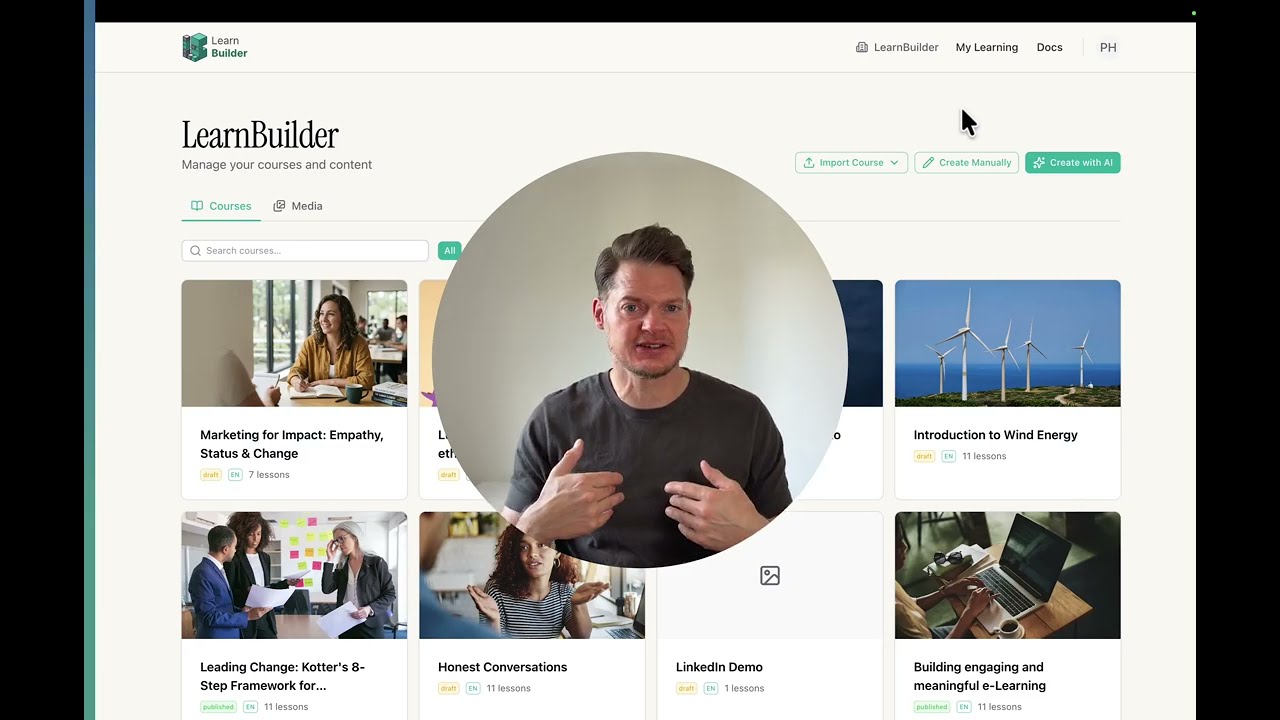Click the Marketing for Impact course title

tap(292, 444)
